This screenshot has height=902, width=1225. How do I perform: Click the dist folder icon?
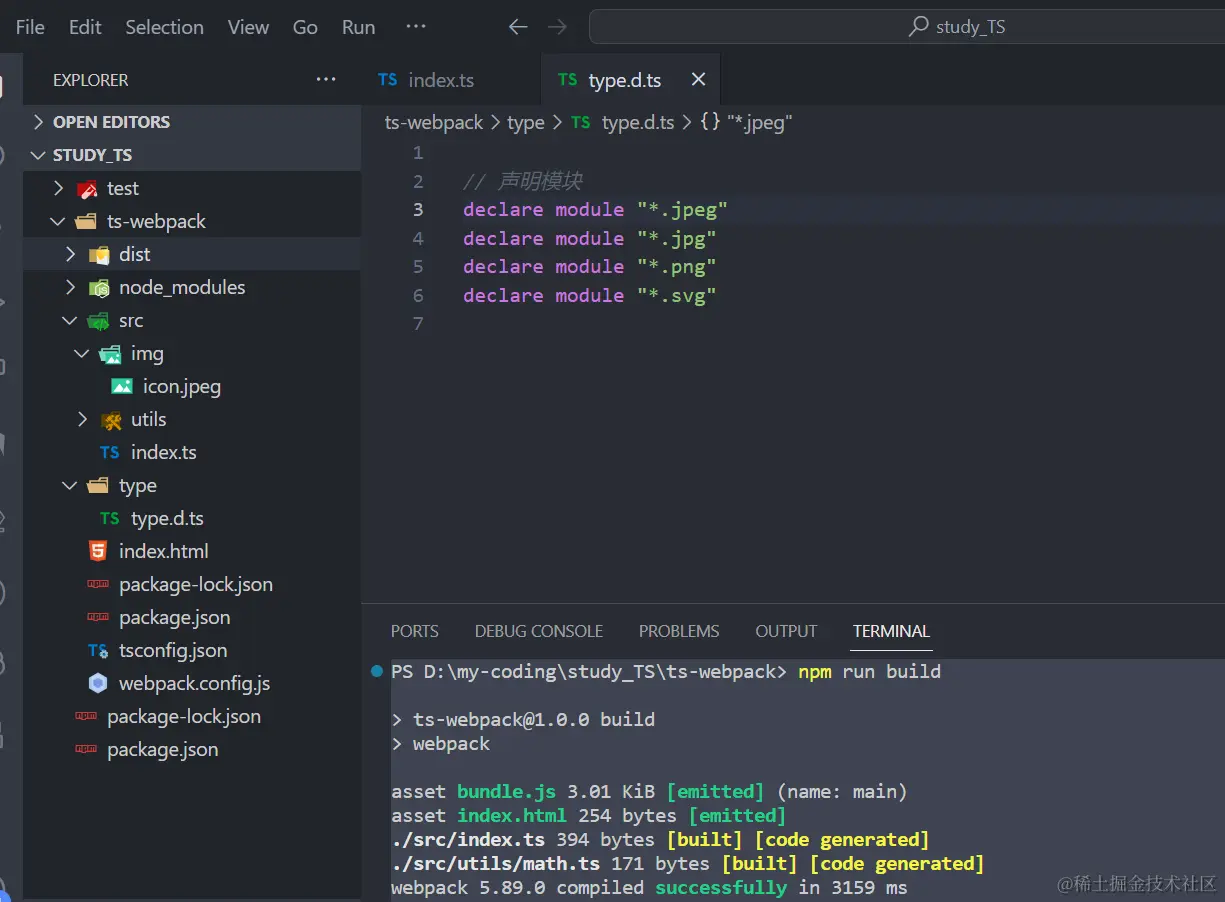tap(99, 254)
